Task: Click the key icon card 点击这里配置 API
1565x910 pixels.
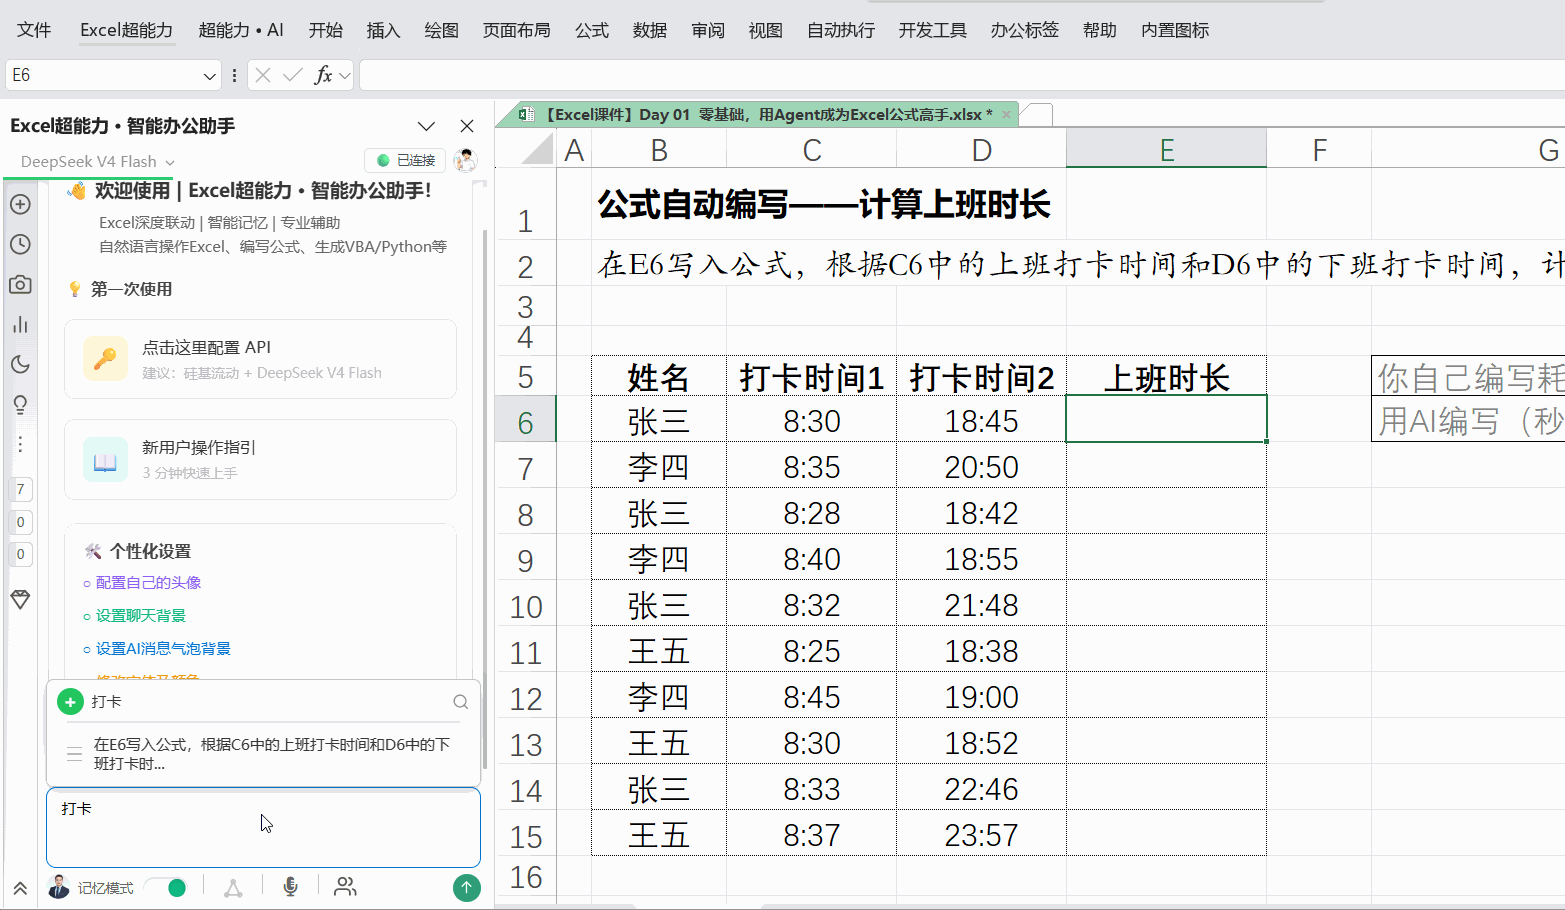Action: pos(261,359)
